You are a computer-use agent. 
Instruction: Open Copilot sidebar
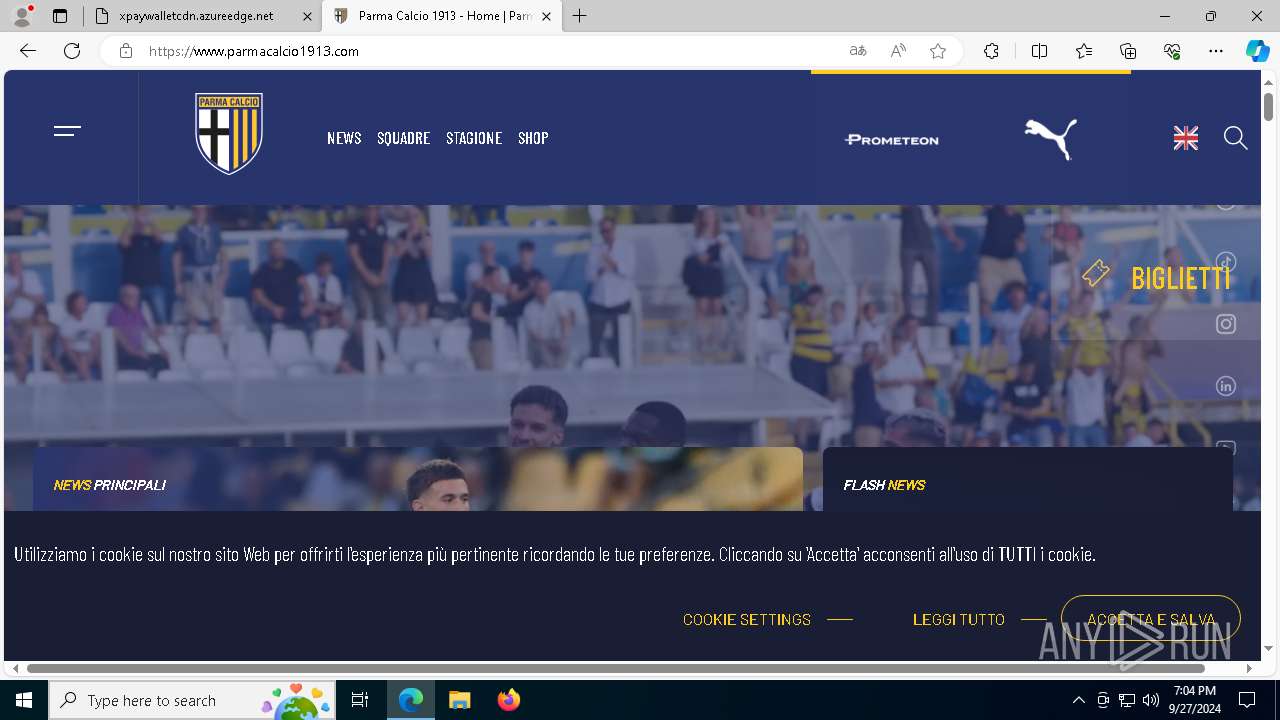(x=1258, y=51)
